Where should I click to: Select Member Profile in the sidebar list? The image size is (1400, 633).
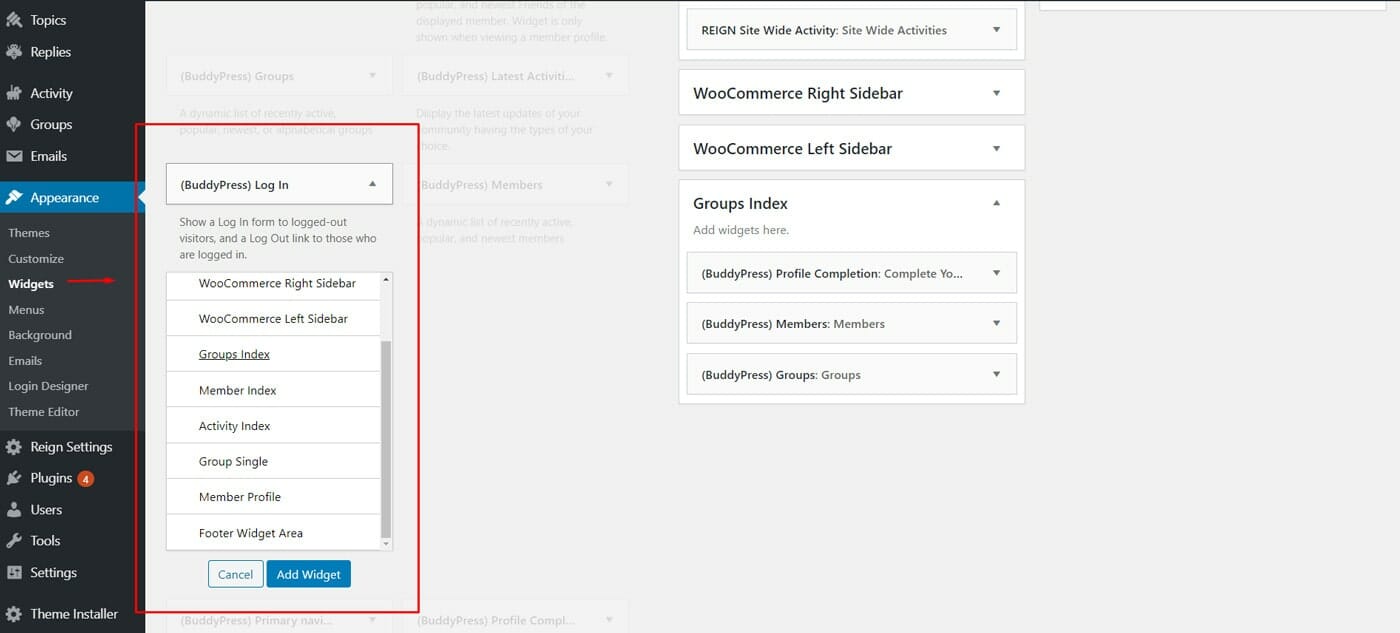(274, 497)
